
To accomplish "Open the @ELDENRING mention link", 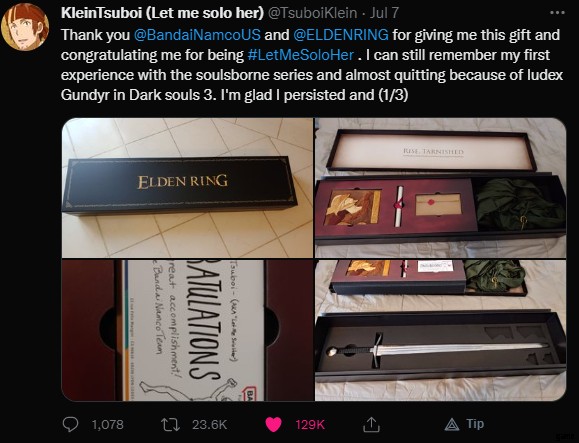I will [x=341, y=35].
